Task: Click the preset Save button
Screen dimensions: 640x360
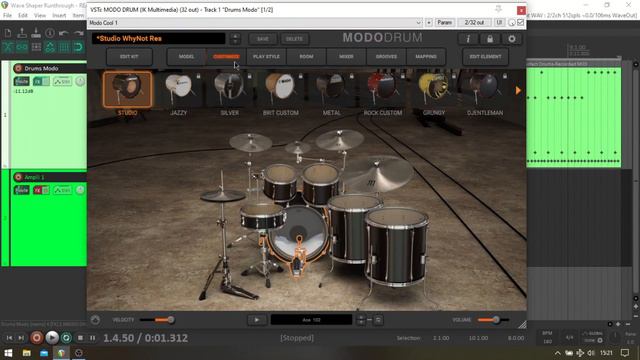Action: [263, 39]
